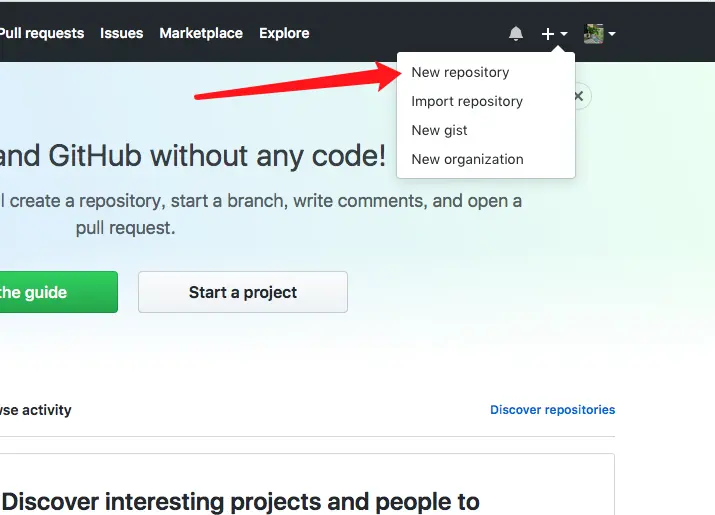
Task: Open the Discover repositories link
Action: [x=553, y=410]
